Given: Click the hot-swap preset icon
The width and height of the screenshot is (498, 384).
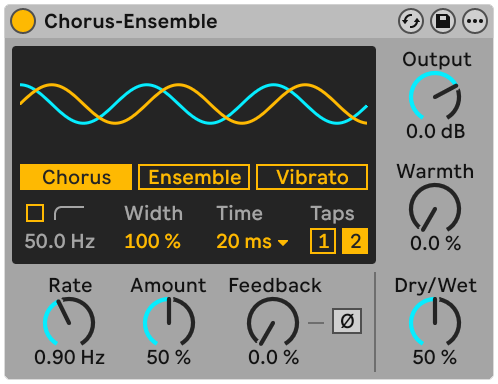Looking at the screenshot, I should (411, 21).
